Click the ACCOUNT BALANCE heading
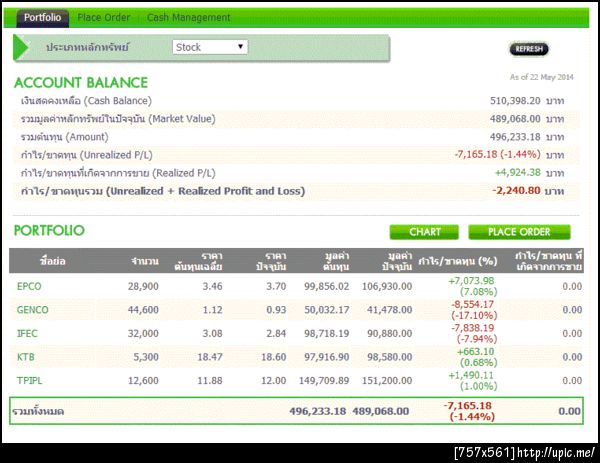The image size is (600, 463). point(81,83)
